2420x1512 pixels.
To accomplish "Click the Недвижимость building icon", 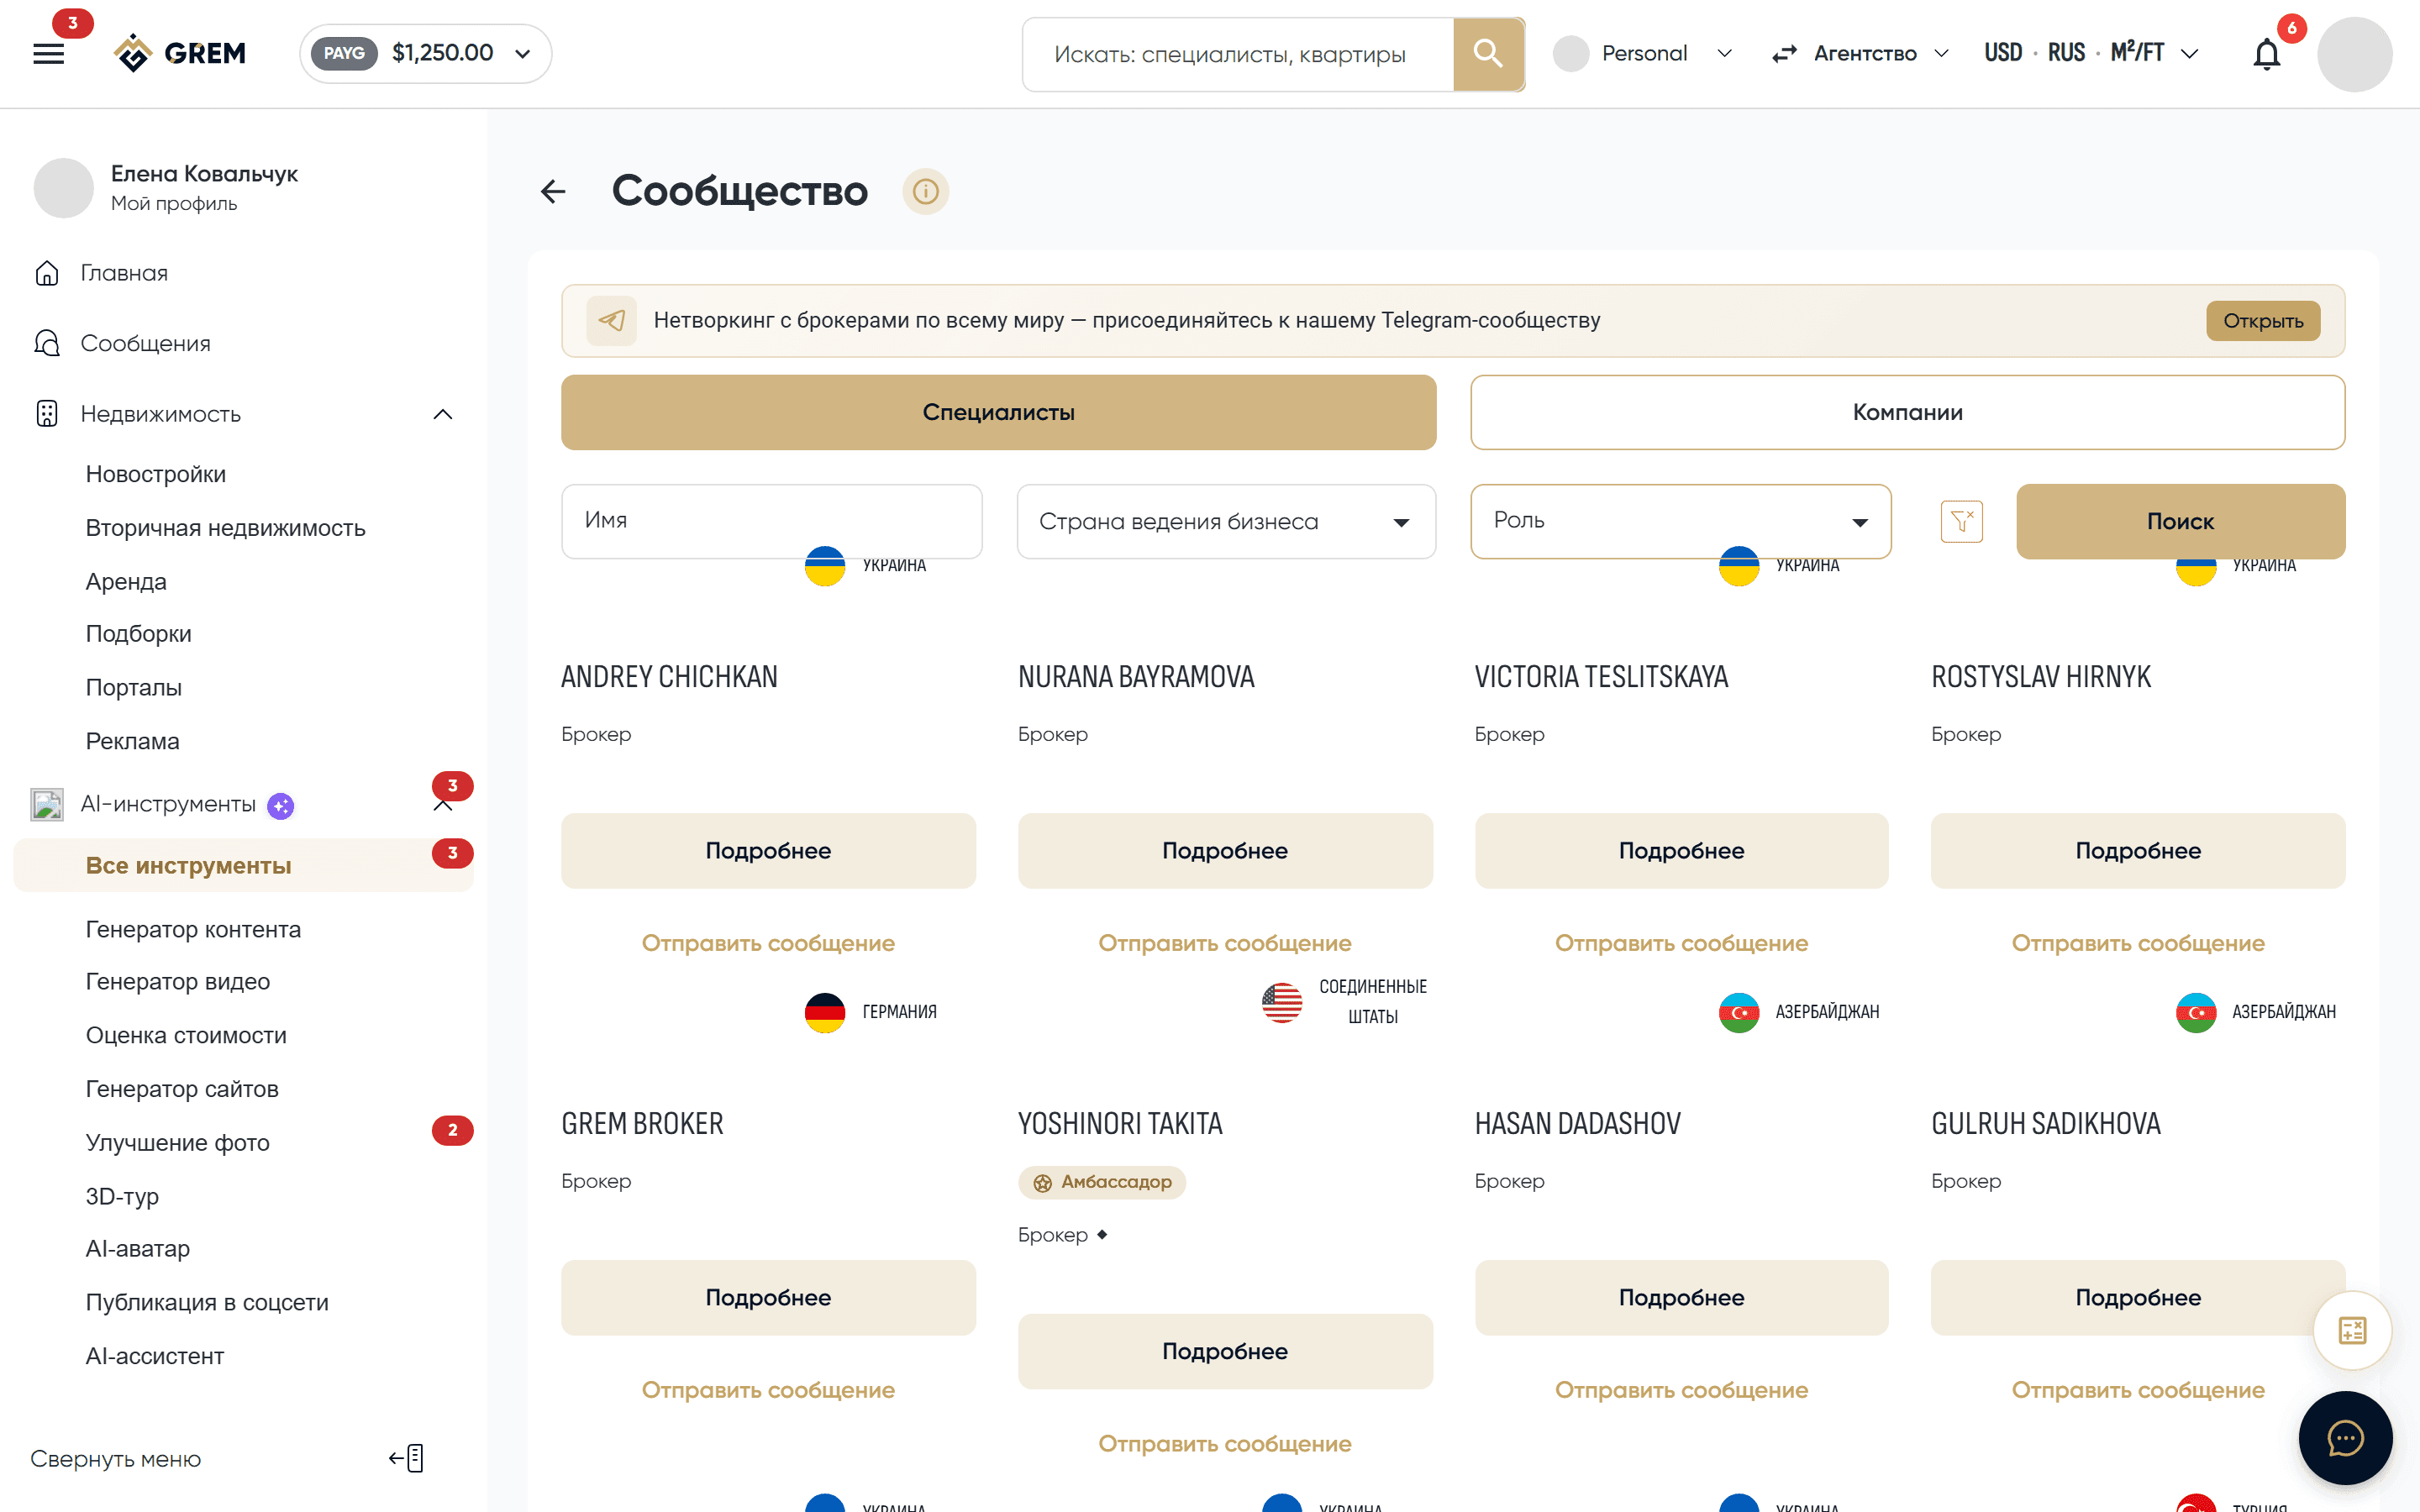I will (47, 414).
